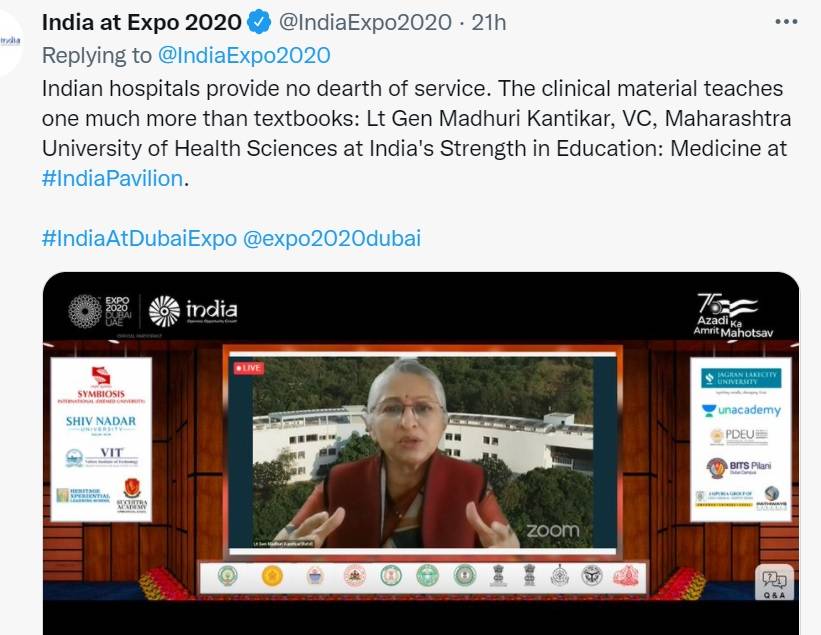Image resolution: width=821 pixels, height=635 pixels.
Task: Open the Replying to @IndiaExpo2020 mention
Action: [x=244, y=55]
